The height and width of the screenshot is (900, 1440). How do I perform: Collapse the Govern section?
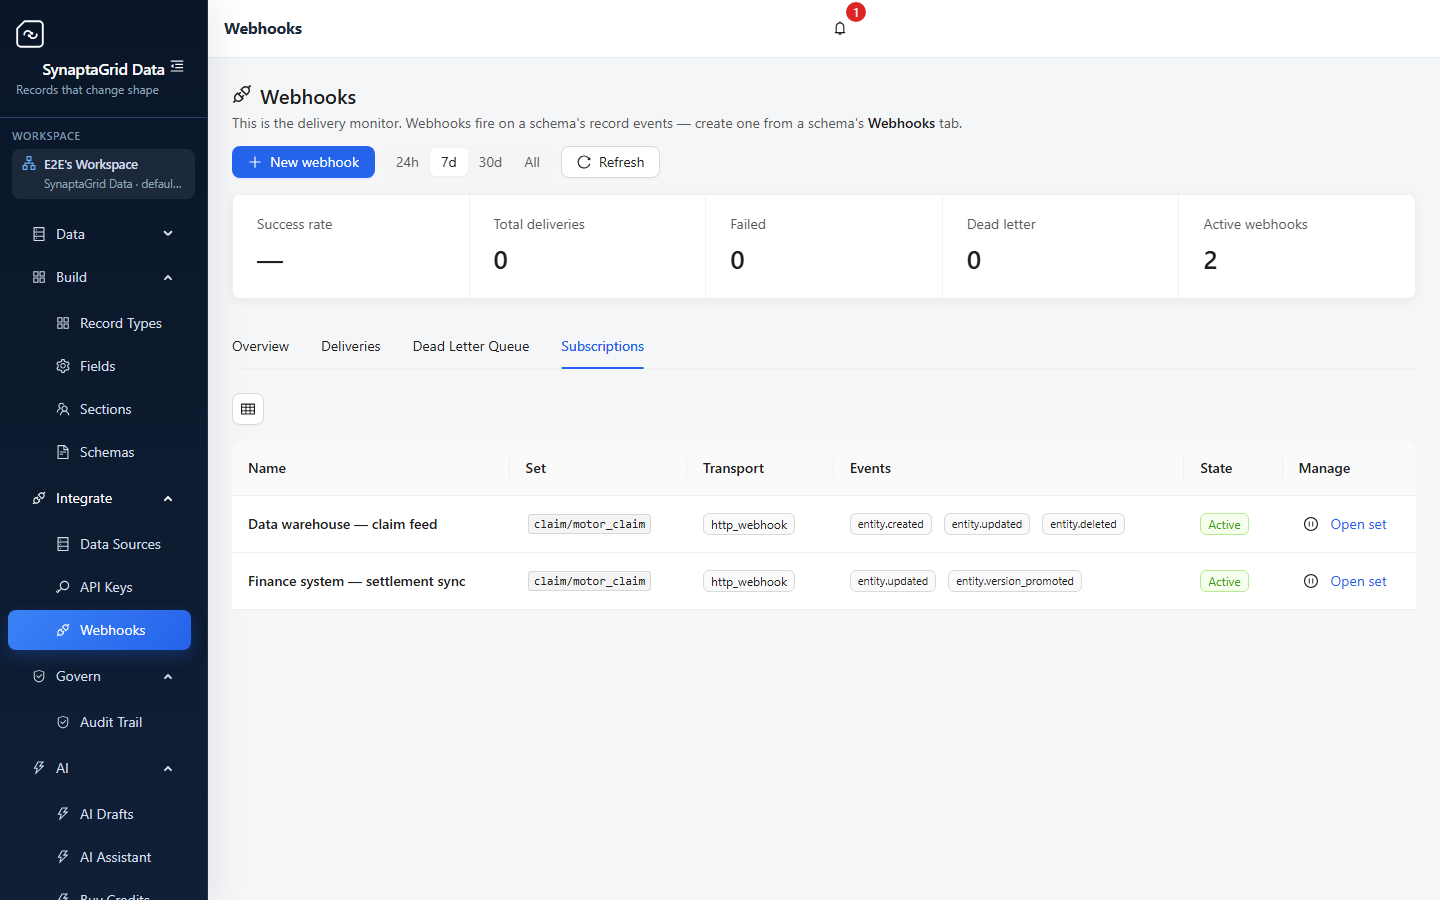pos(168,676)
